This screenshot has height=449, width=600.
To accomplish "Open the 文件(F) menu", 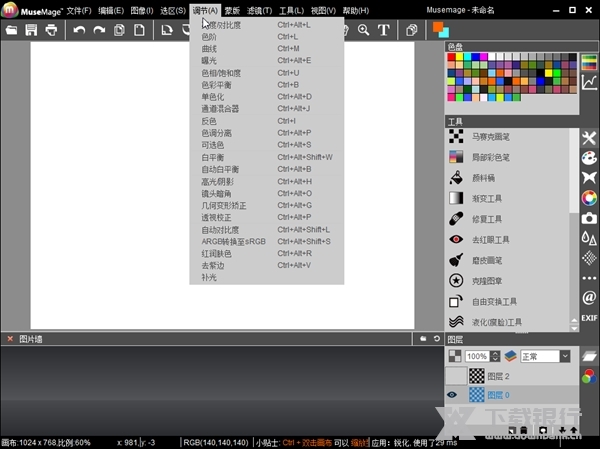I will point(79,11).
